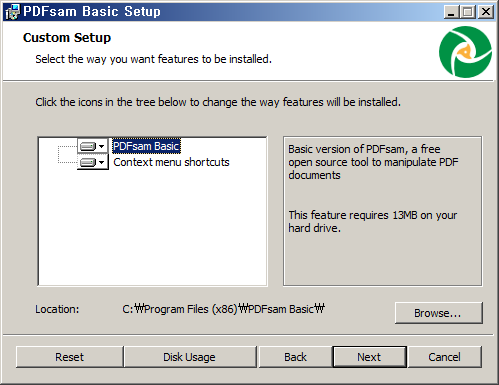This screenshot has width=499, height=385.
Task: Click the "This feature requires 13MB" text
Action: [x=373, y=221]
